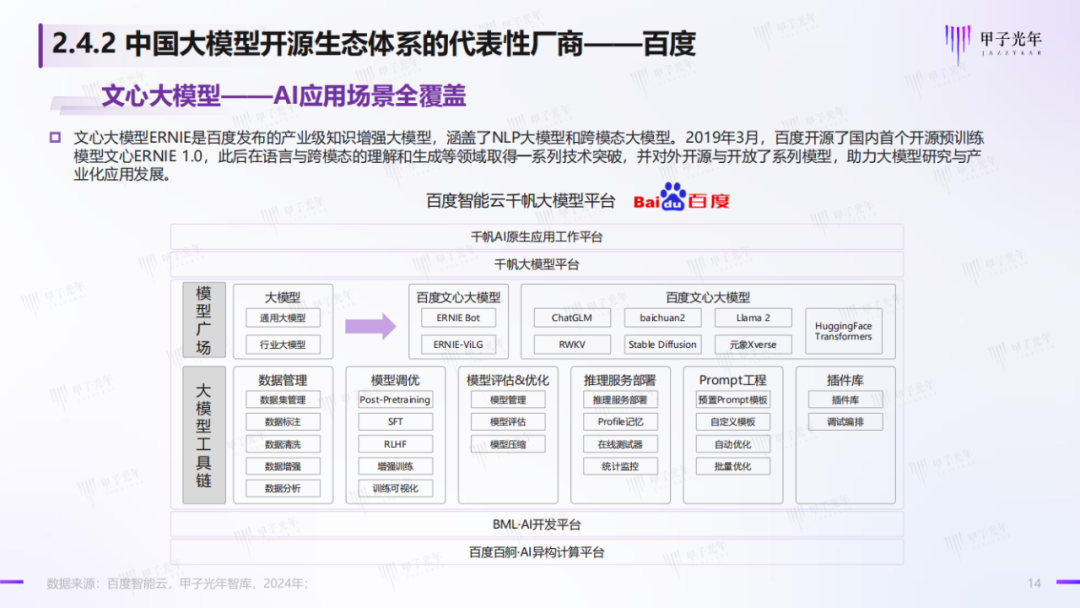The height and width of the screenshot is (608, 1080).
Task: Choose the 增强训练 box
Action: pos(395,466)
